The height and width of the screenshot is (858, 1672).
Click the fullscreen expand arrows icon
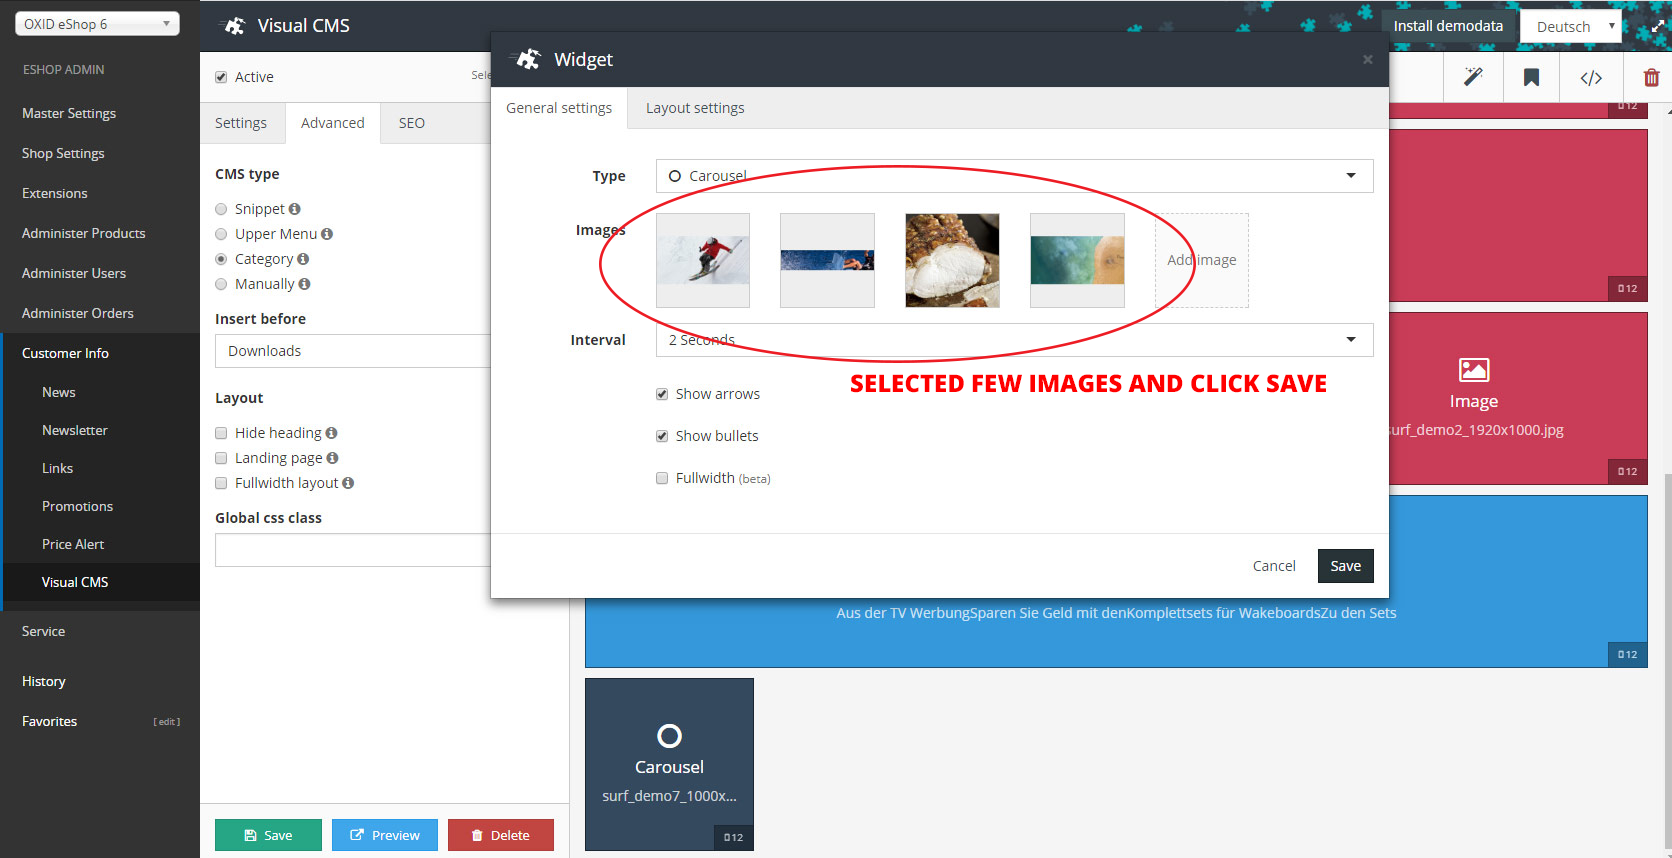[x=1657, y=26]
